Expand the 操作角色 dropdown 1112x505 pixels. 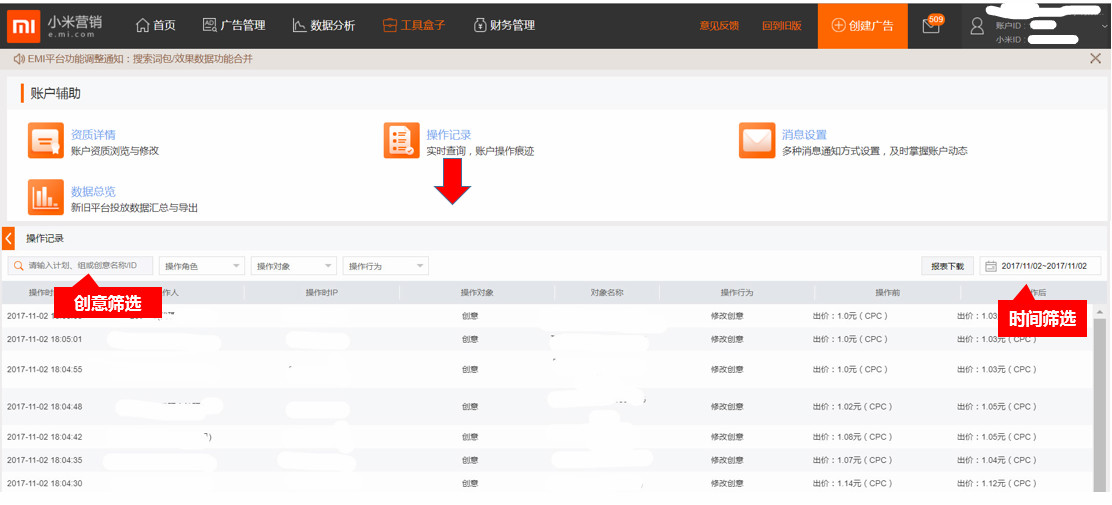tap(201, 266)
